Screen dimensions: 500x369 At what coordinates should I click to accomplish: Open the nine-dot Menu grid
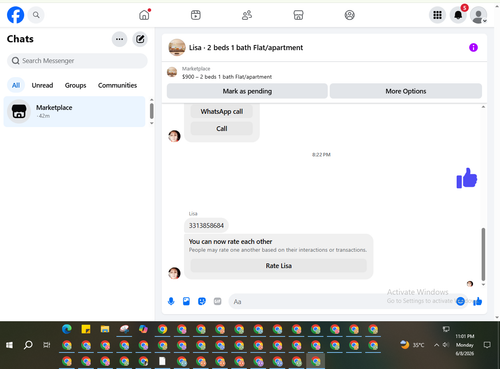click(x=437, y=15)
